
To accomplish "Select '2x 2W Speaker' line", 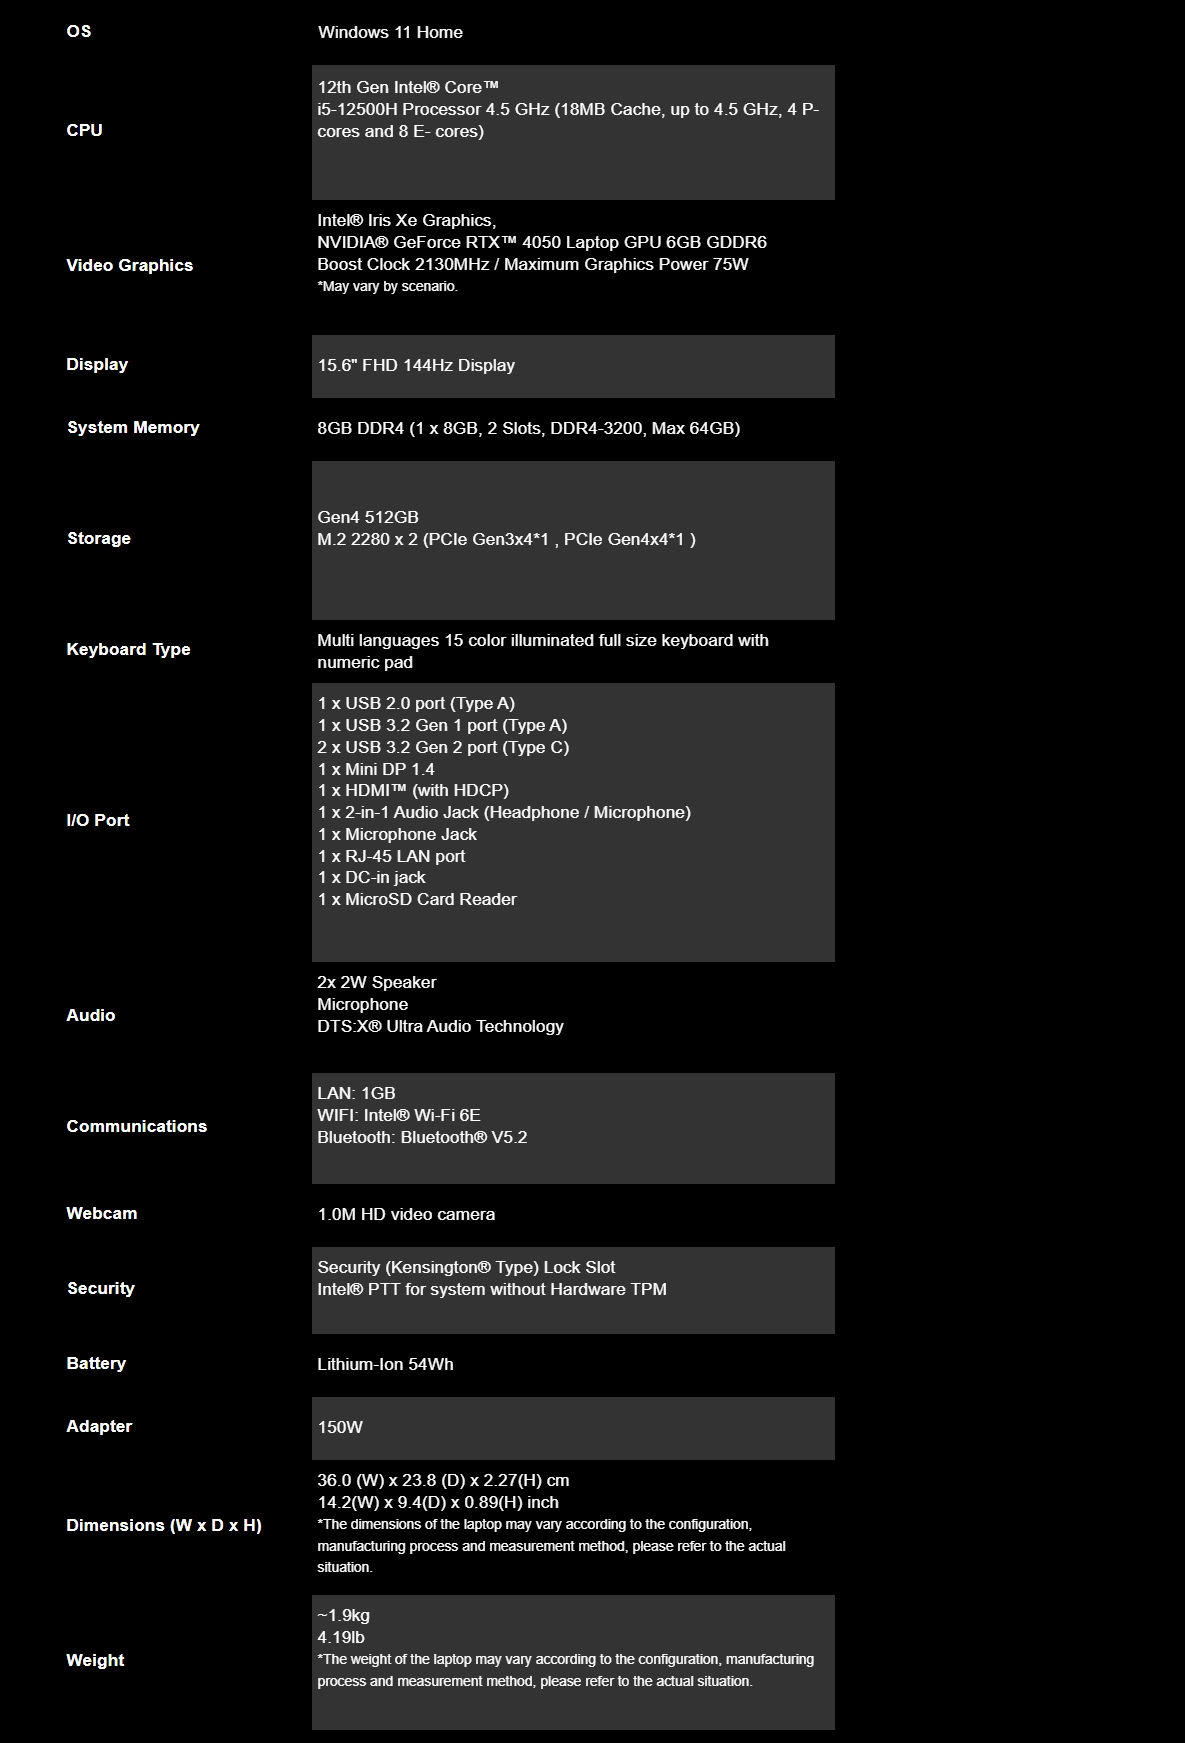I will coord(377,982).
